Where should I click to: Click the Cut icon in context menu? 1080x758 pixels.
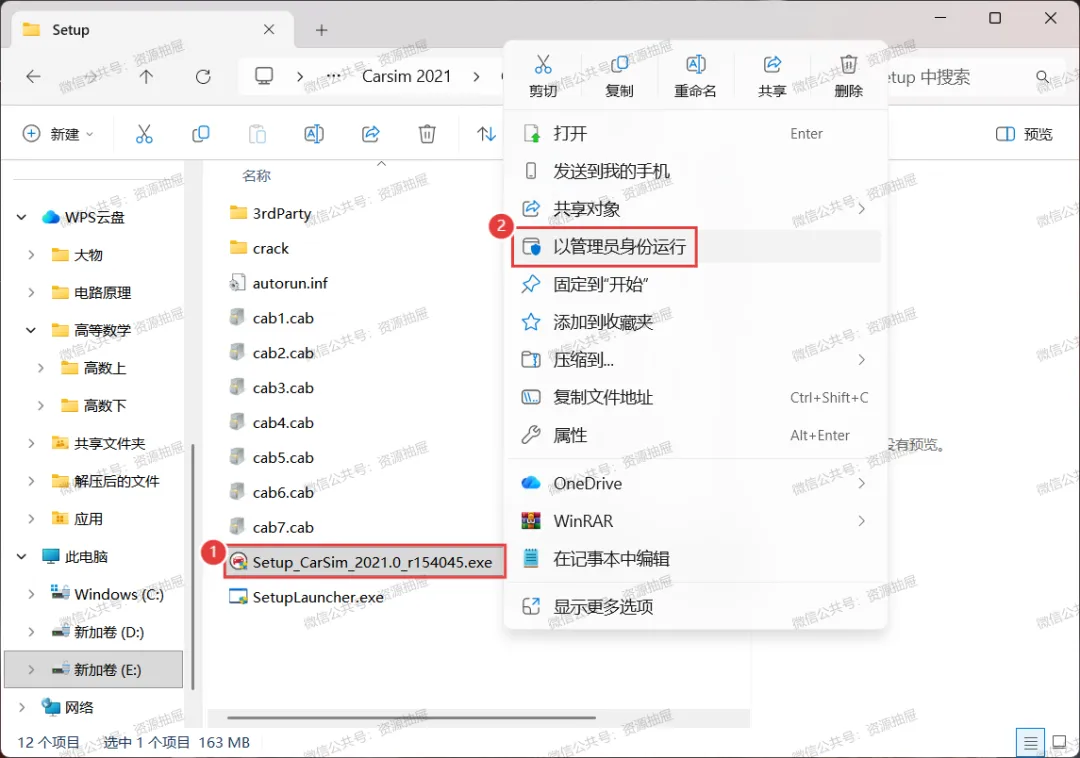543,65
